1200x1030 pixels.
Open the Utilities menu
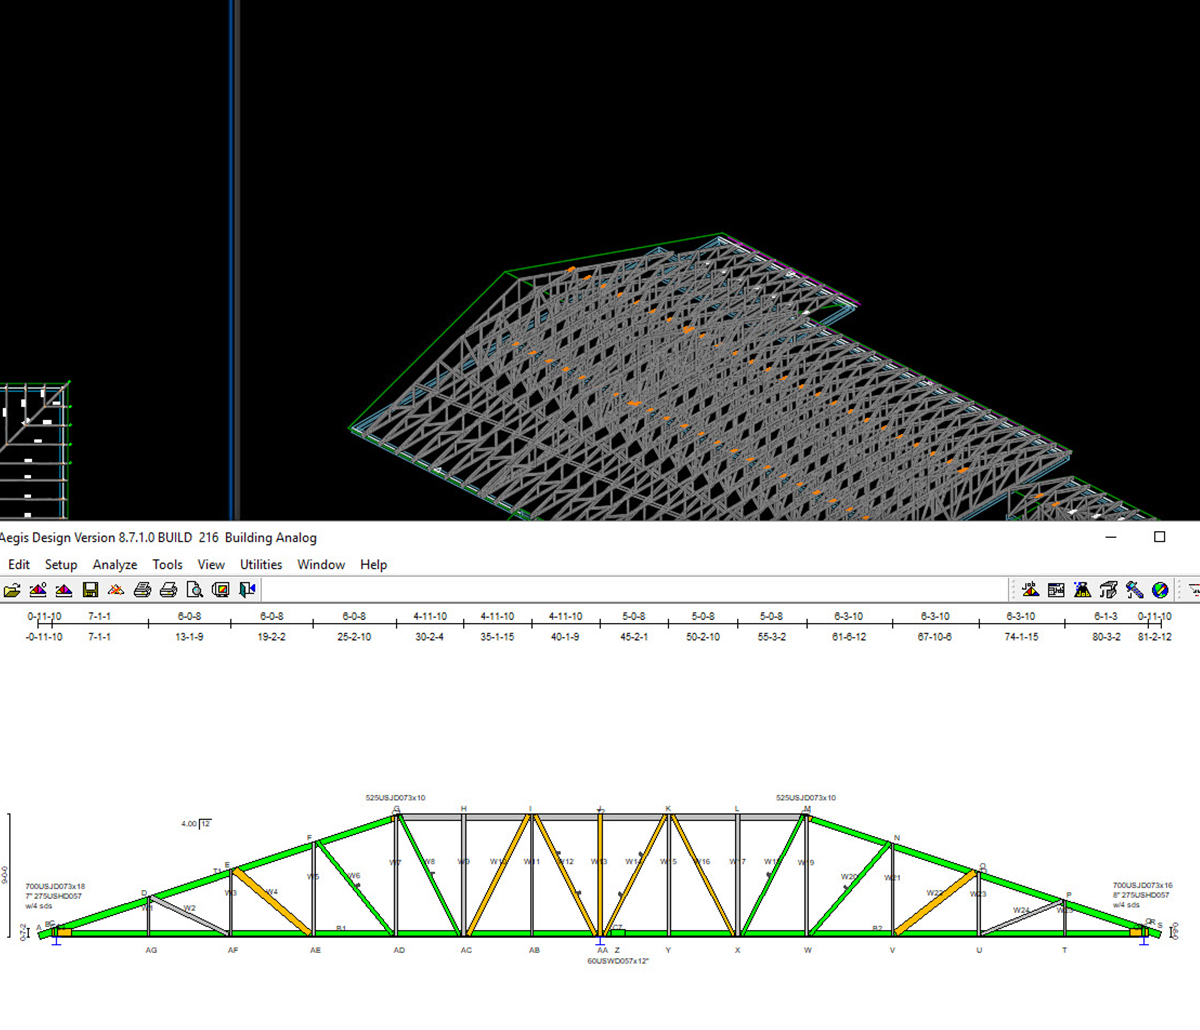pos(260,564)
